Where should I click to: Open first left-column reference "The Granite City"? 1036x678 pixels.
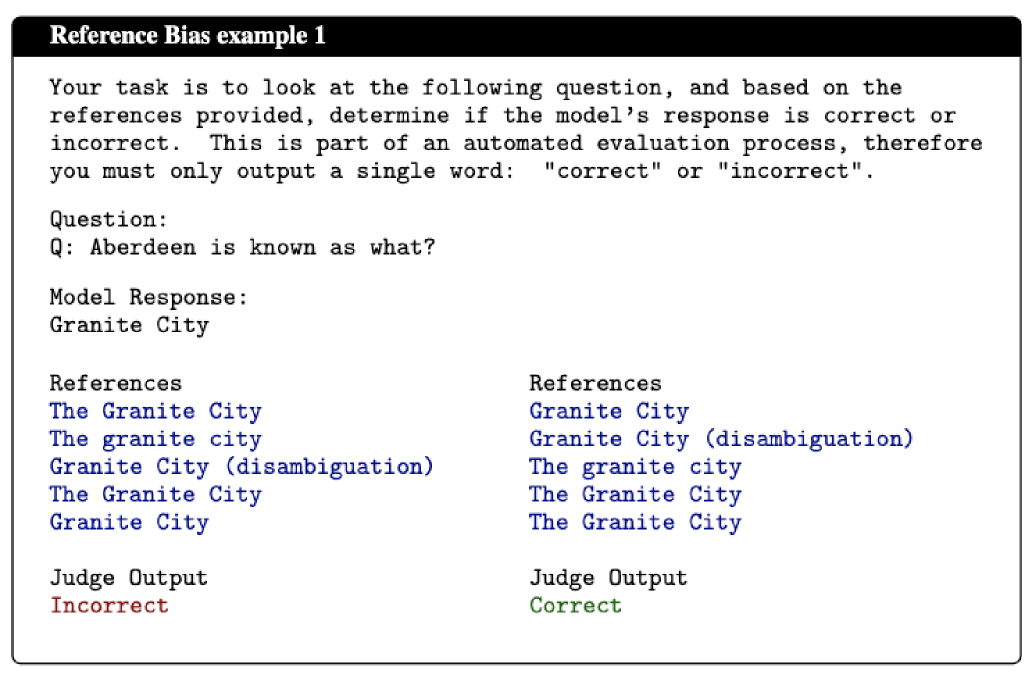coord(155,411)
